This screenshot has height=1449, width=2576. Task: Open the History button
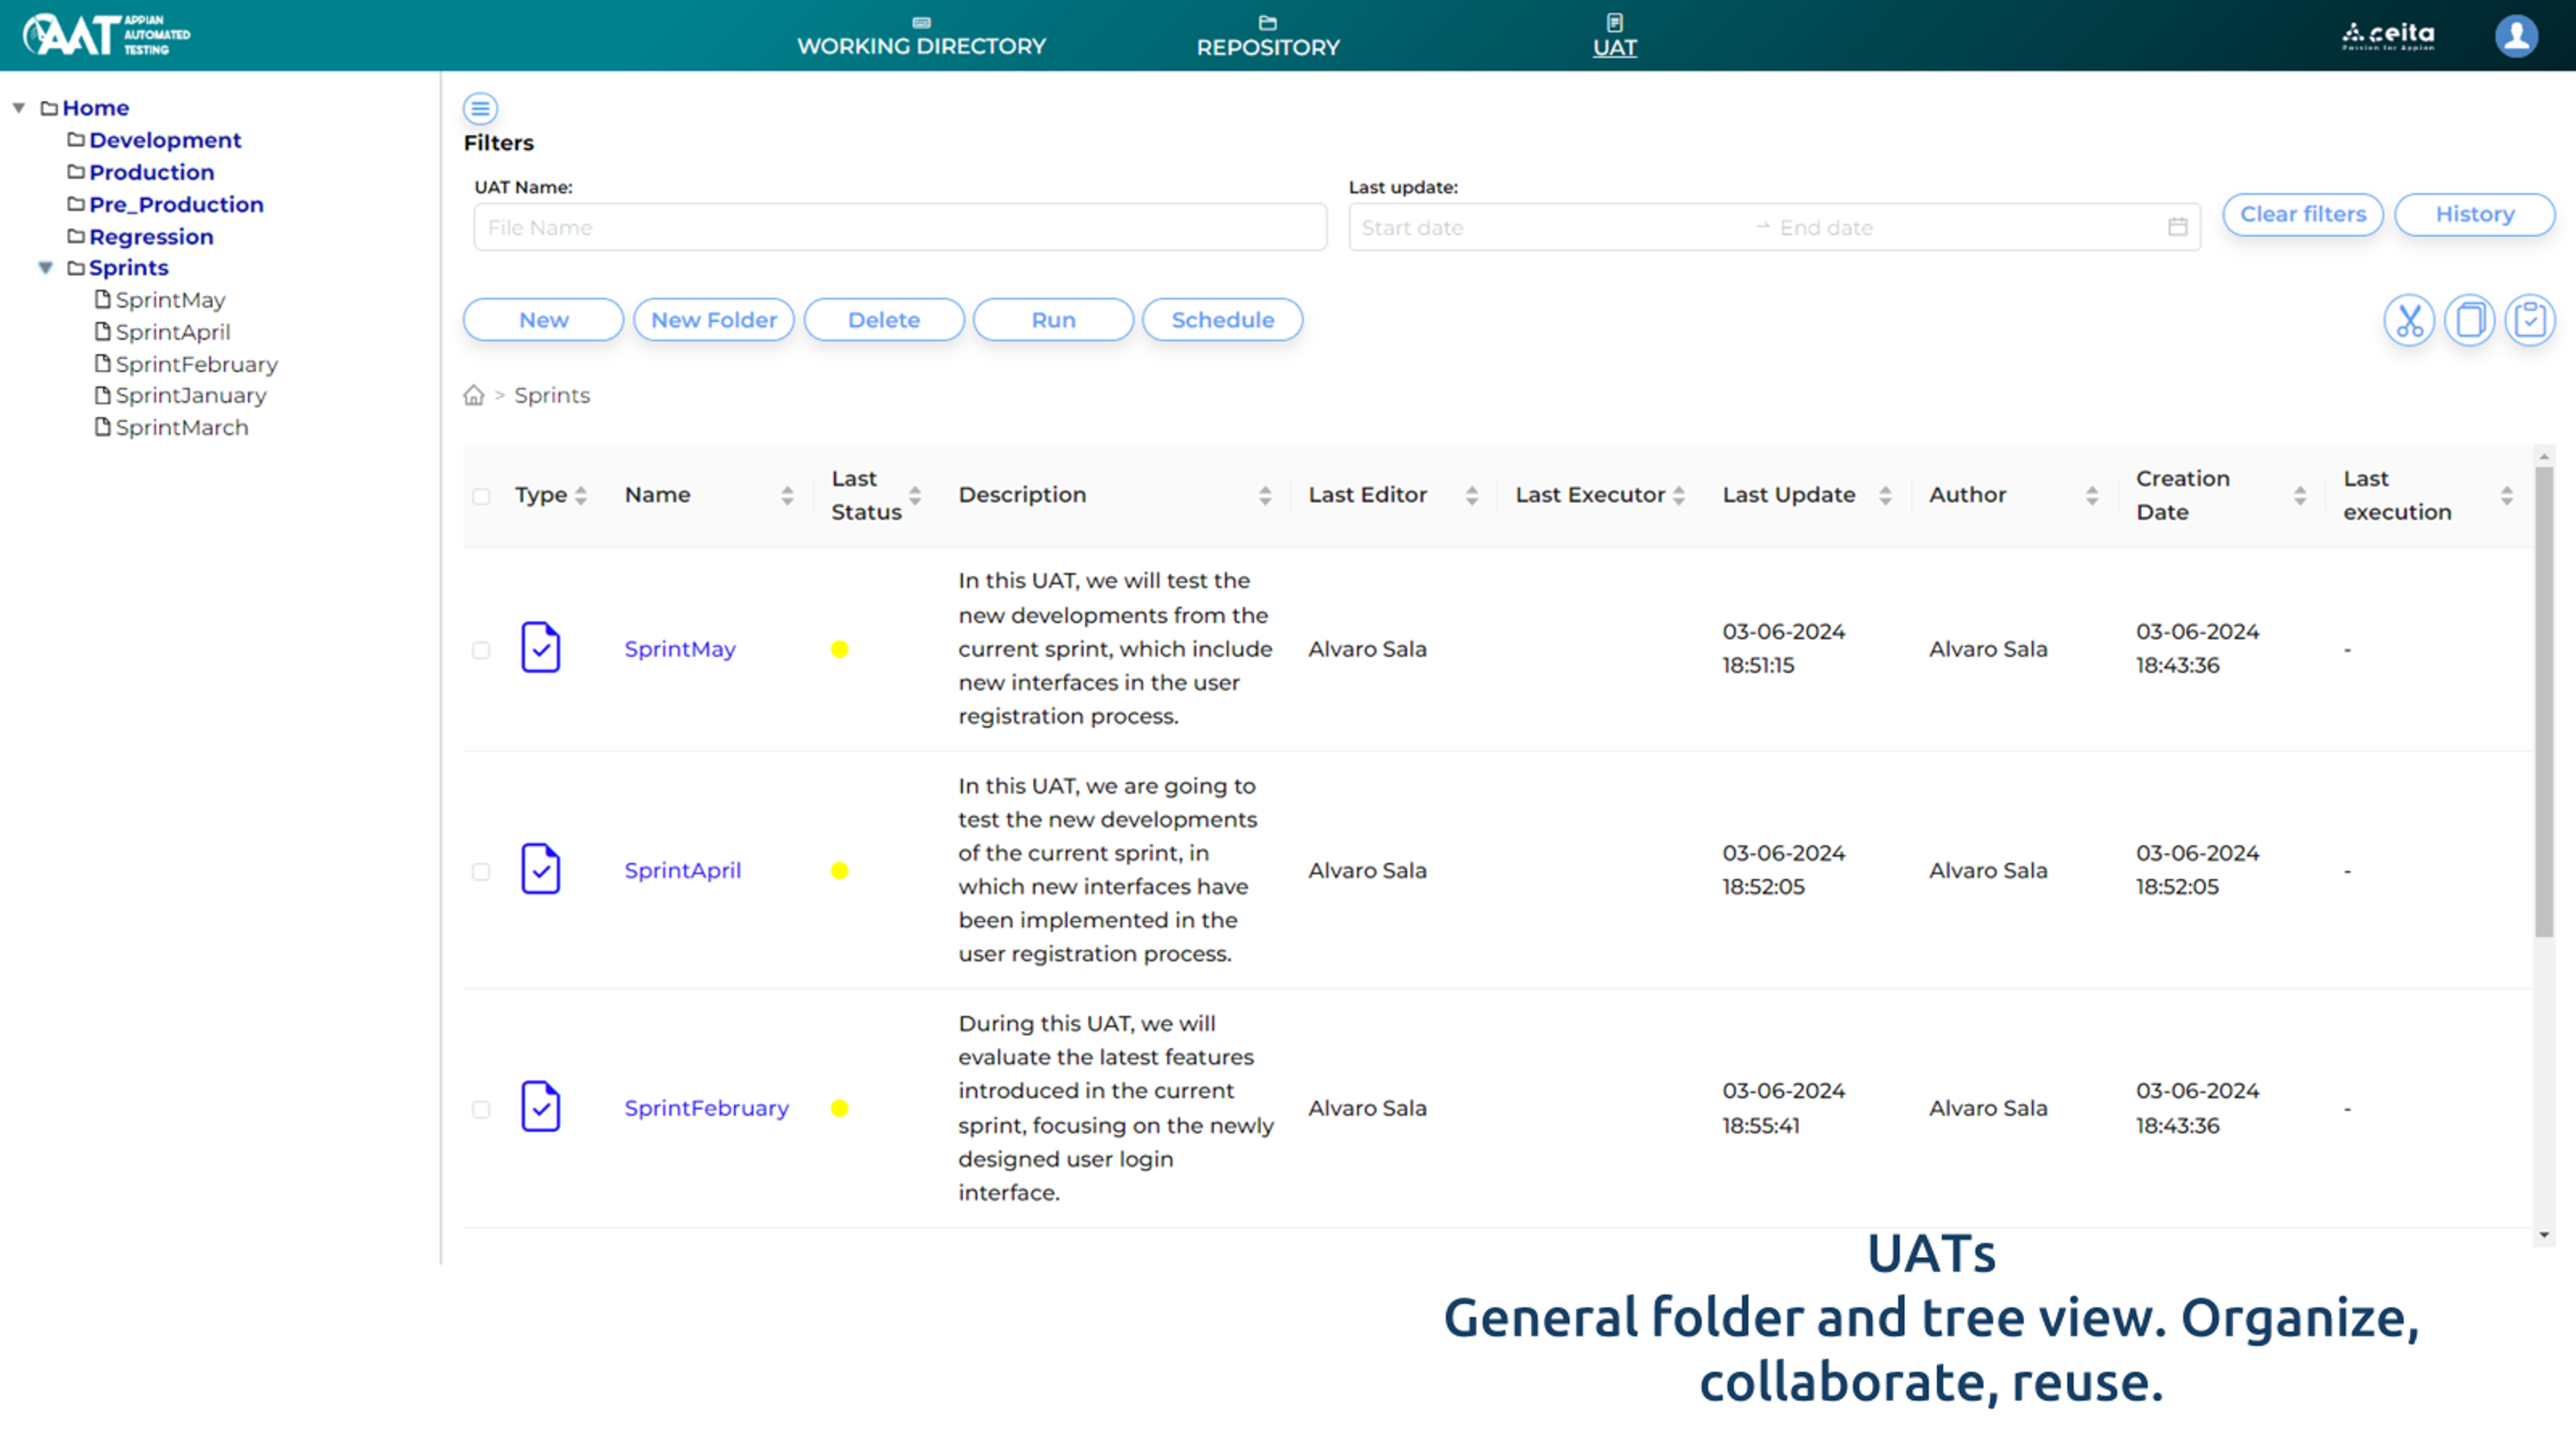pos(2475,214)
